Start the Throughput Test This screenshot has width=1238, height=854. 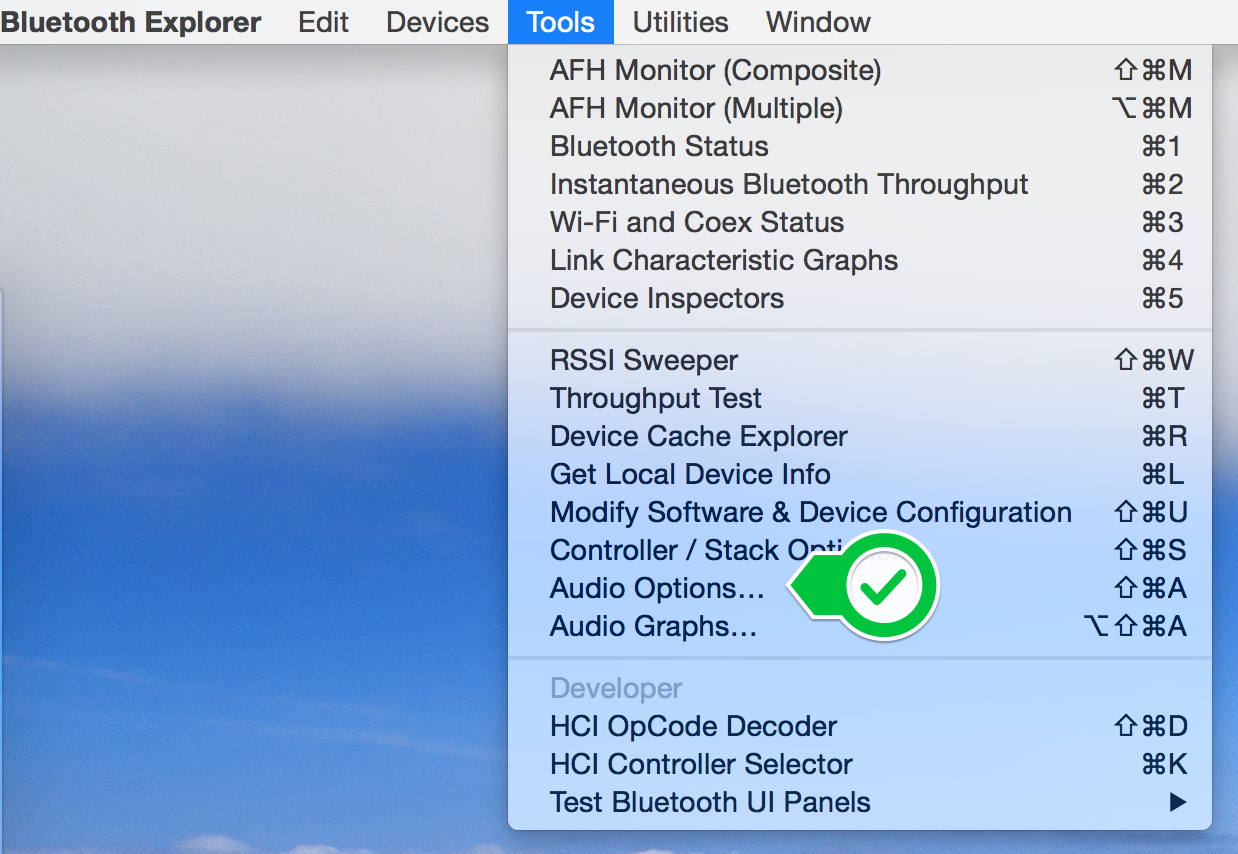pyautogui.click(x=860, y=398)
